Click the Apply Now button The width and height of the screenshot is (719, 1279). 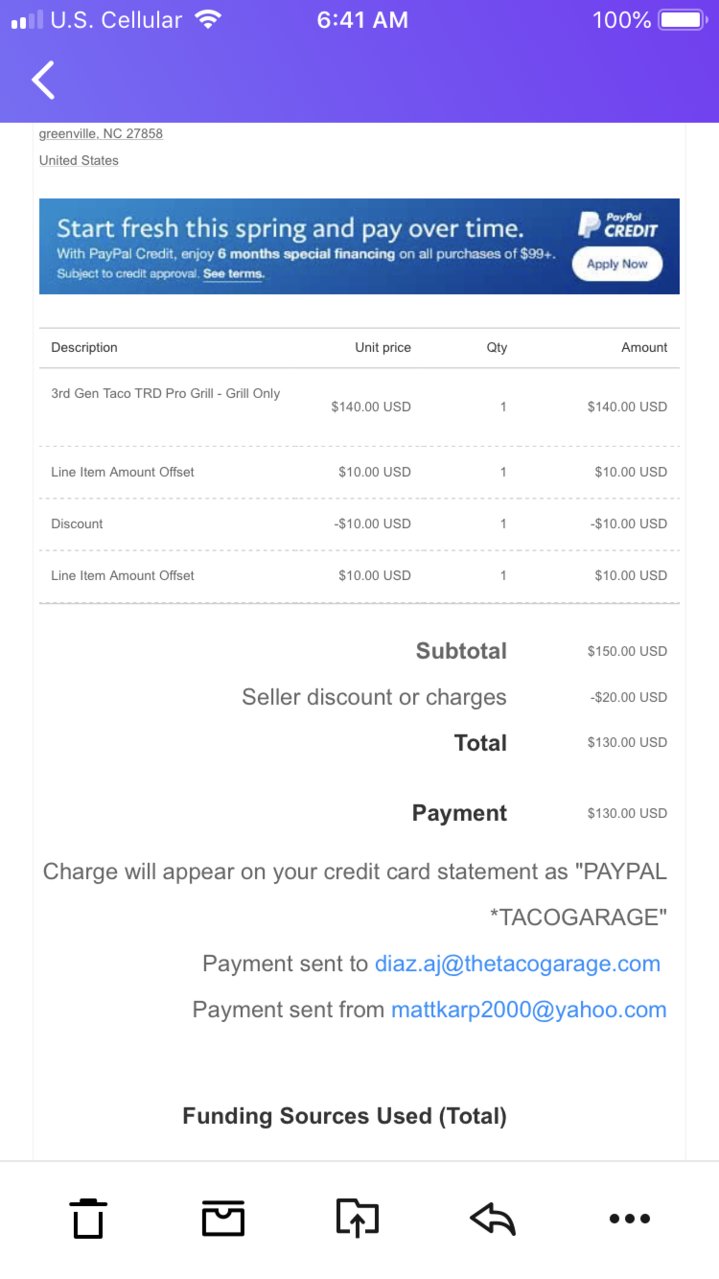[617, 264]
